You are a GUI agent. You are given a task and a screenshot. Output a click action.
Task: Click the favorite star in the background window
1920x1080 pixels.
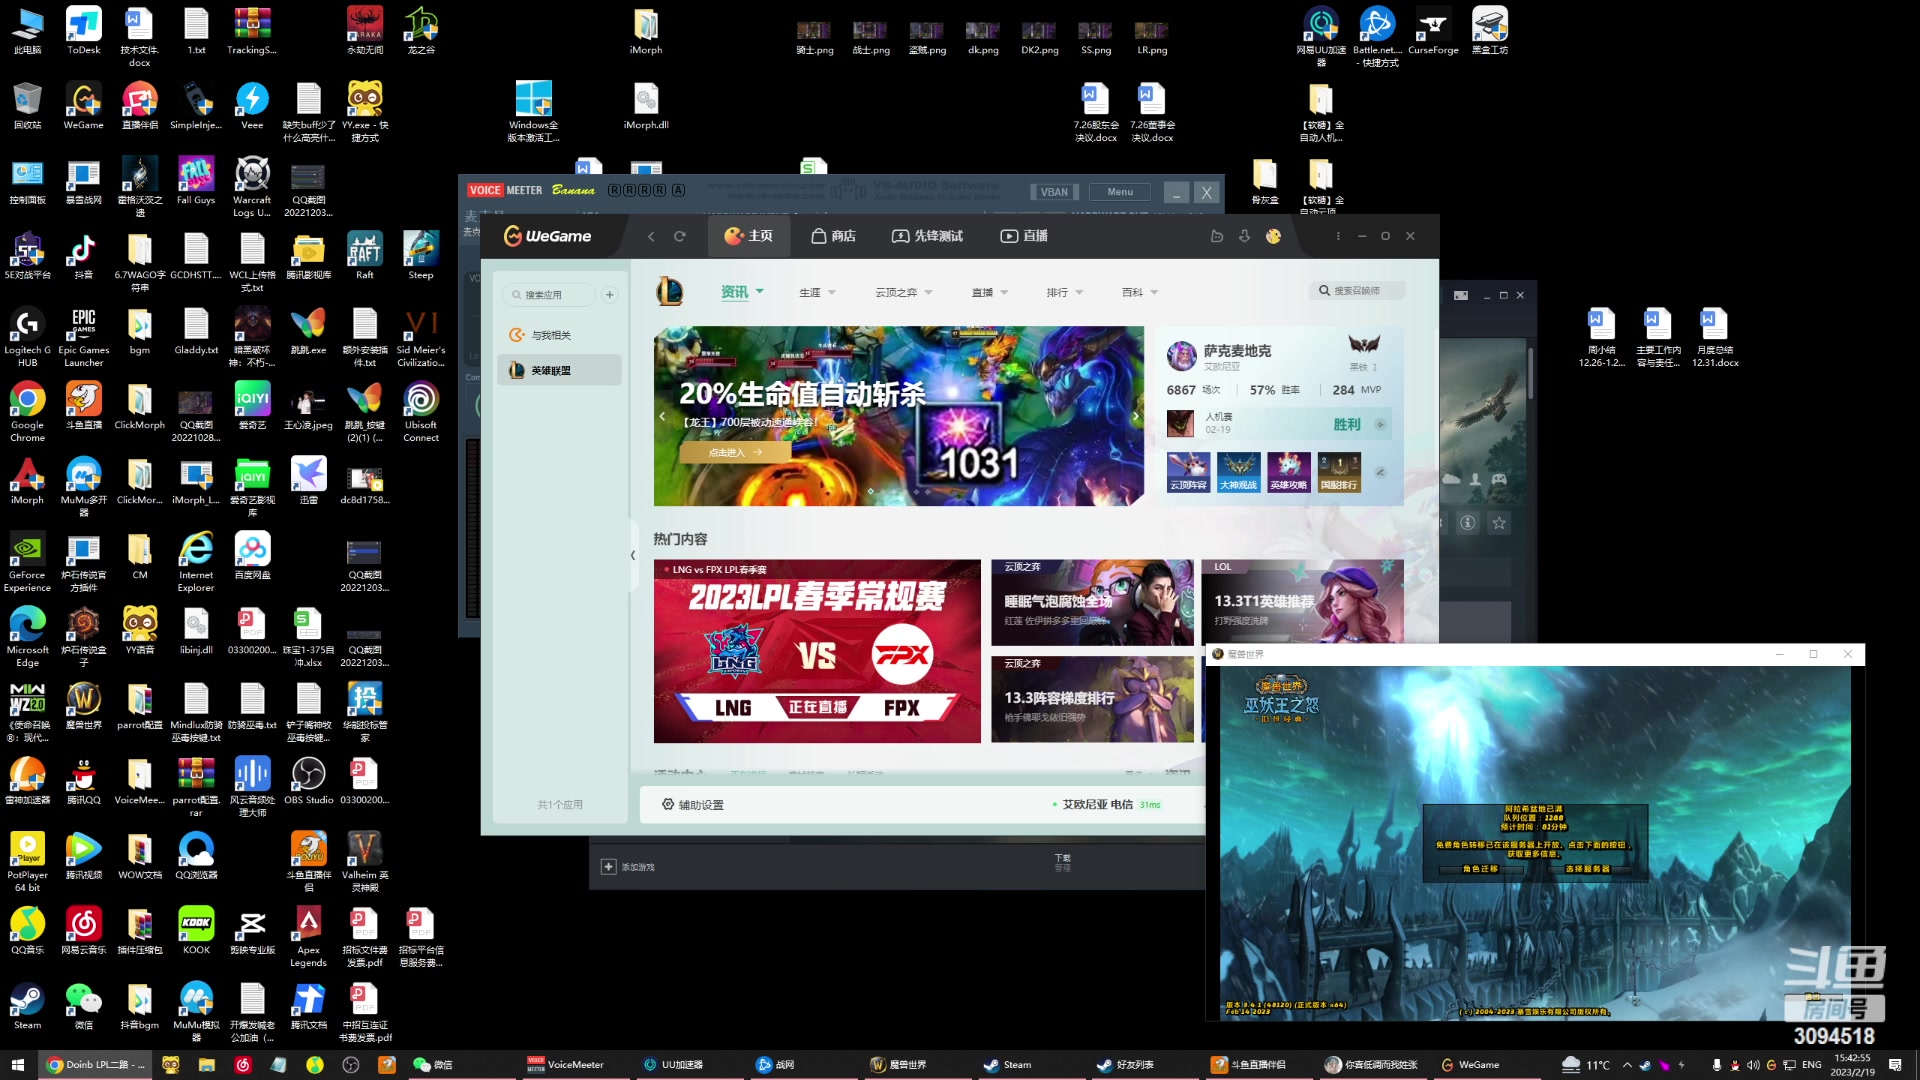click(x=1499, y=523)
